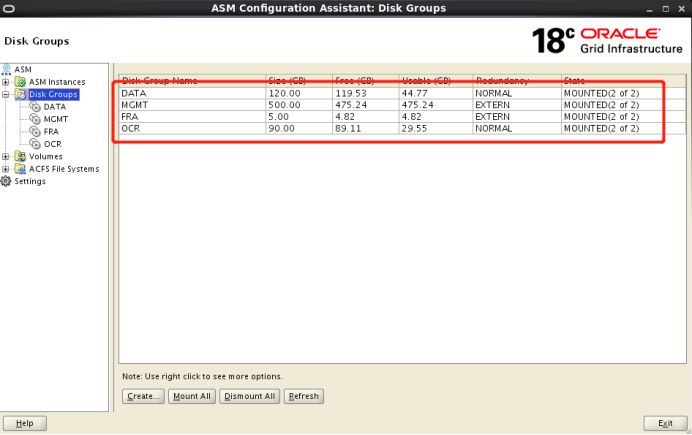Screen dimensions: 692x435
Task: Click usable value 44.77
Action: (x=414, y=93)
